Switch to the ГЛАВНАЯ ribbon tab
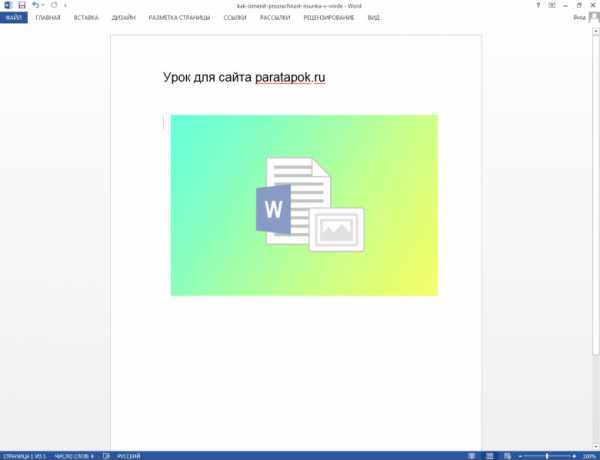Viewport: 600px width, 460px height. (48, 18)
